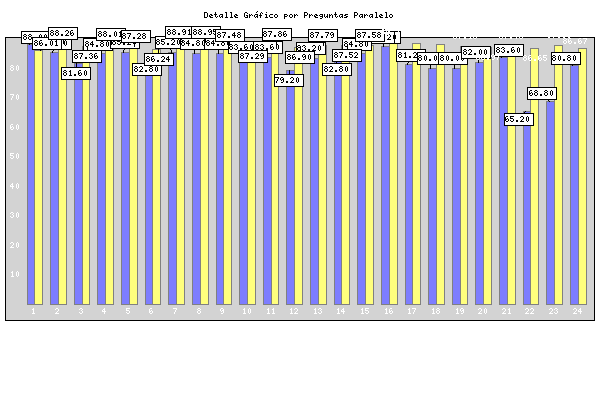This screenshot has height=400, width=600.
Task: Click y-axis tick label 80
Action: point(15,68)
